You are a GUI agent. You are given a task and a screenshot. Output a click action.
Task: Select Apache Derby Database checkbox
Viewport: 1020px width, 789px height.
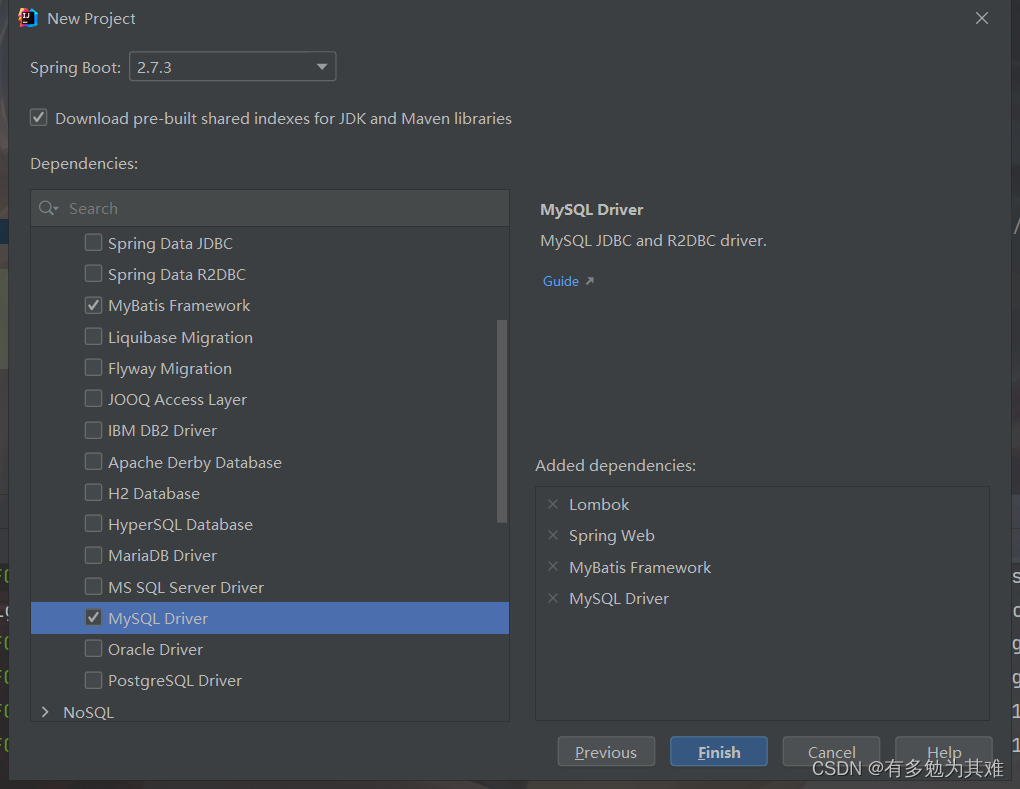93,461
